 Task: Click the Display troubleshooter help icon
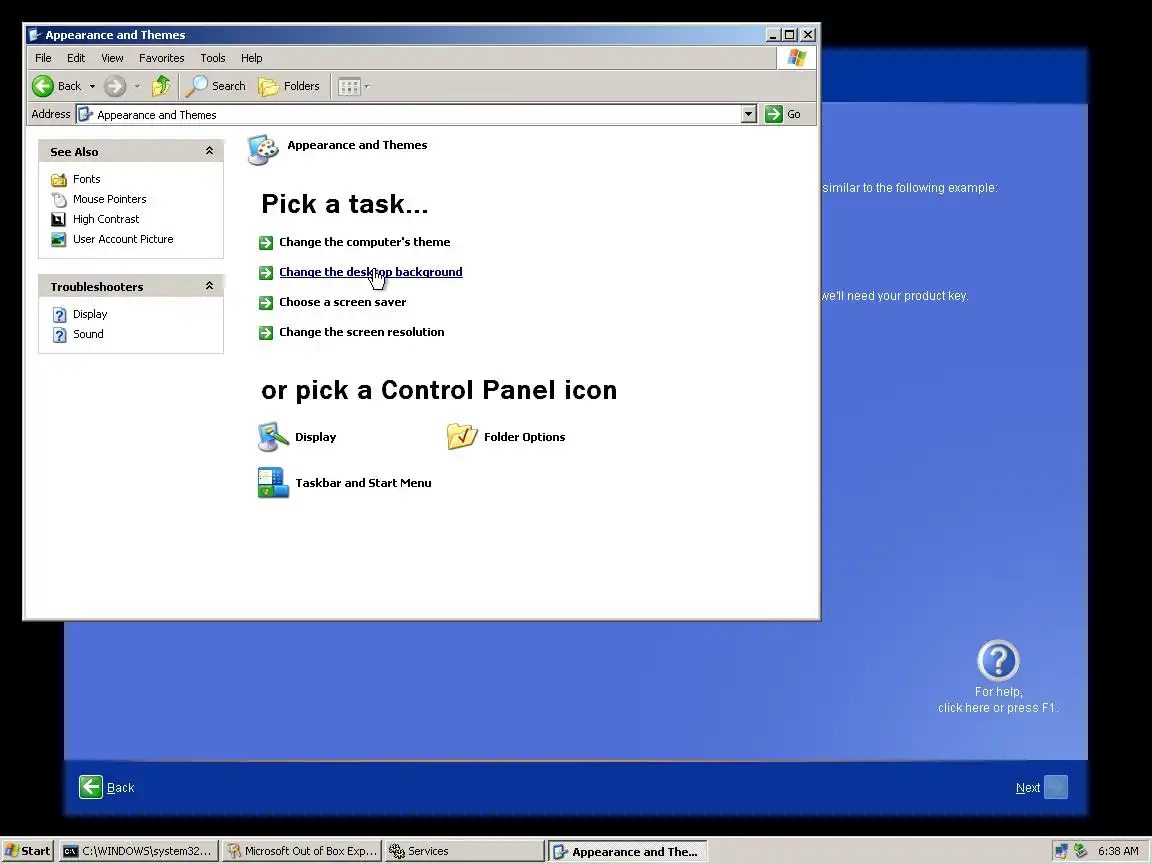pos(60,314)
